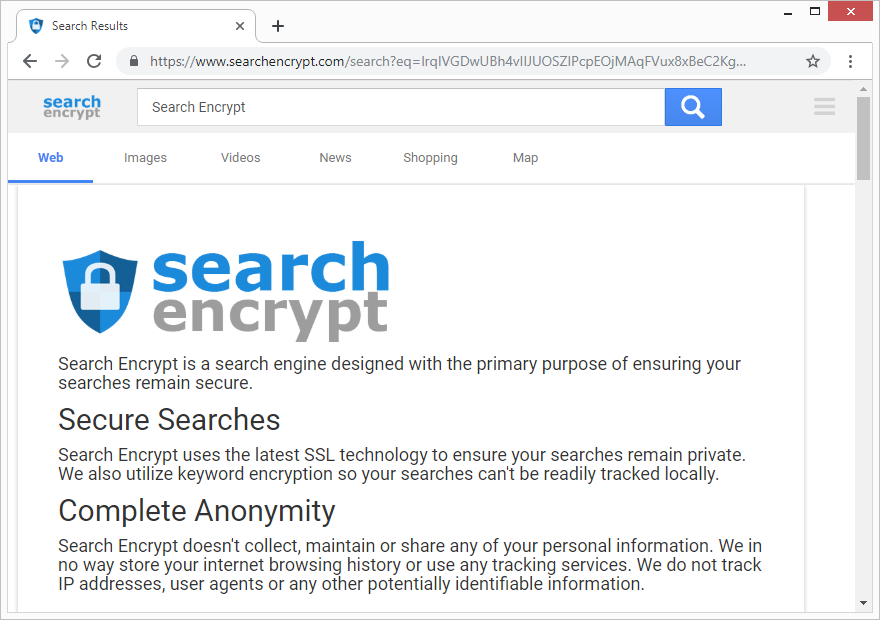The height and width of the screenshot is (620, 880).
Task: Click the scrollbar's down arrow
Action: pyautogui.click(x=864, y=602)
